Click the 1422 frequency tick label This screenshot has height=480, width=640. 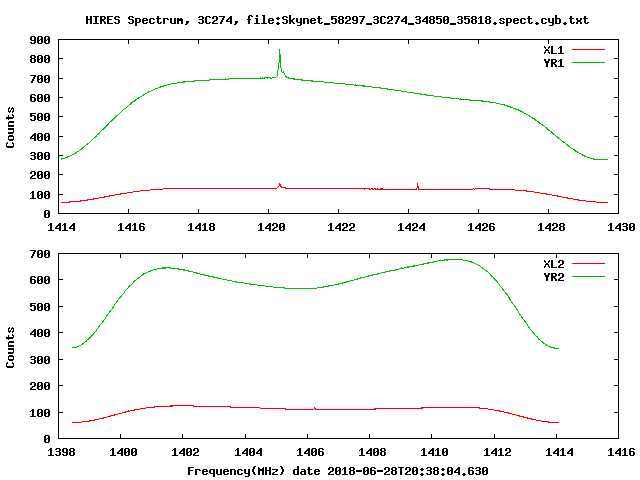341,227
